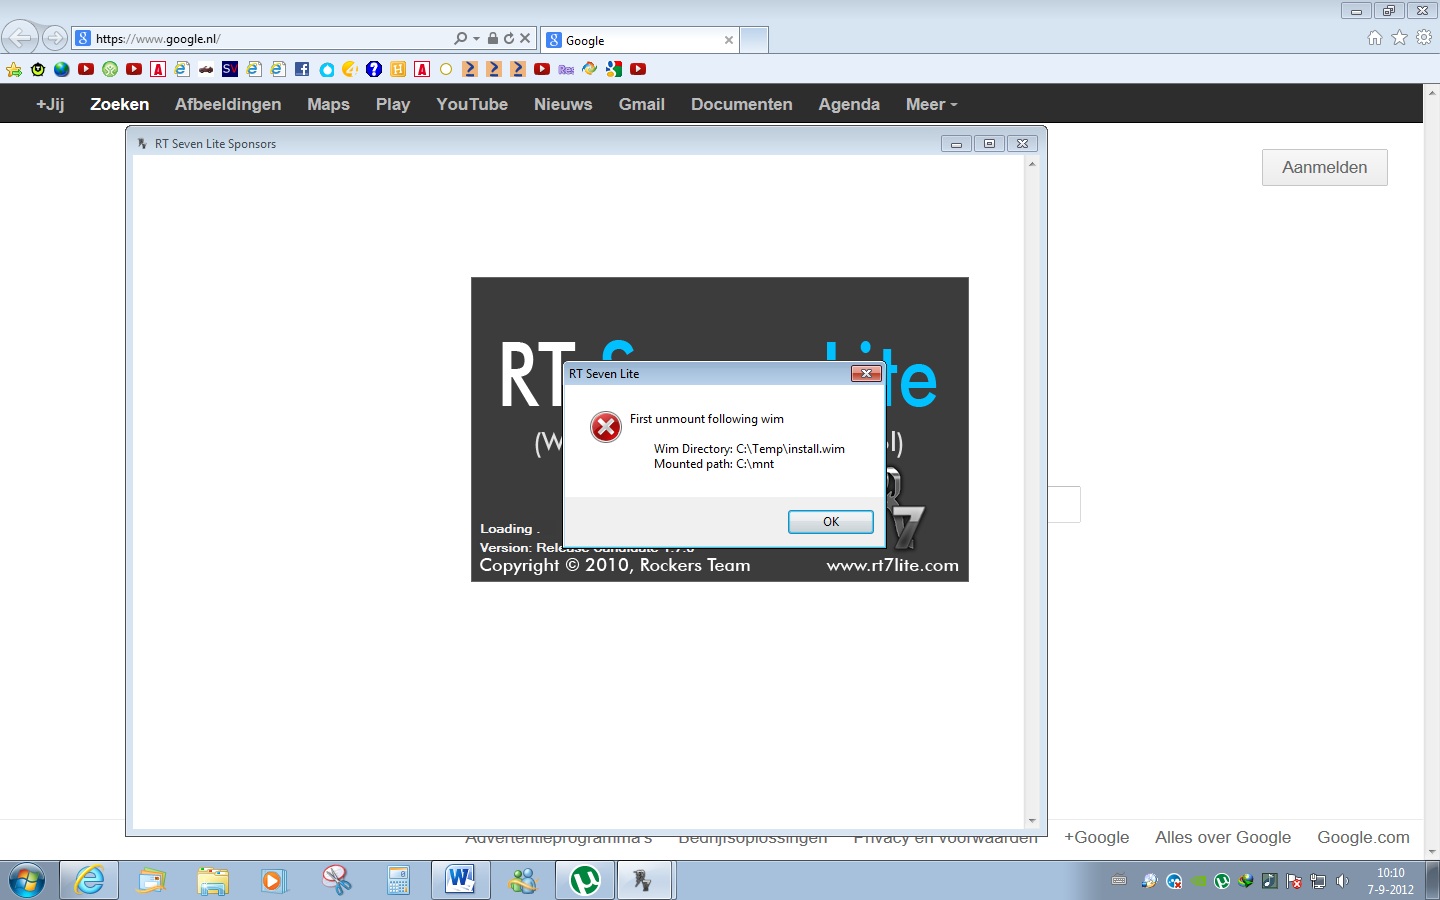Click the scroll-up arrow in Sponsors window

click(1032, 164)
